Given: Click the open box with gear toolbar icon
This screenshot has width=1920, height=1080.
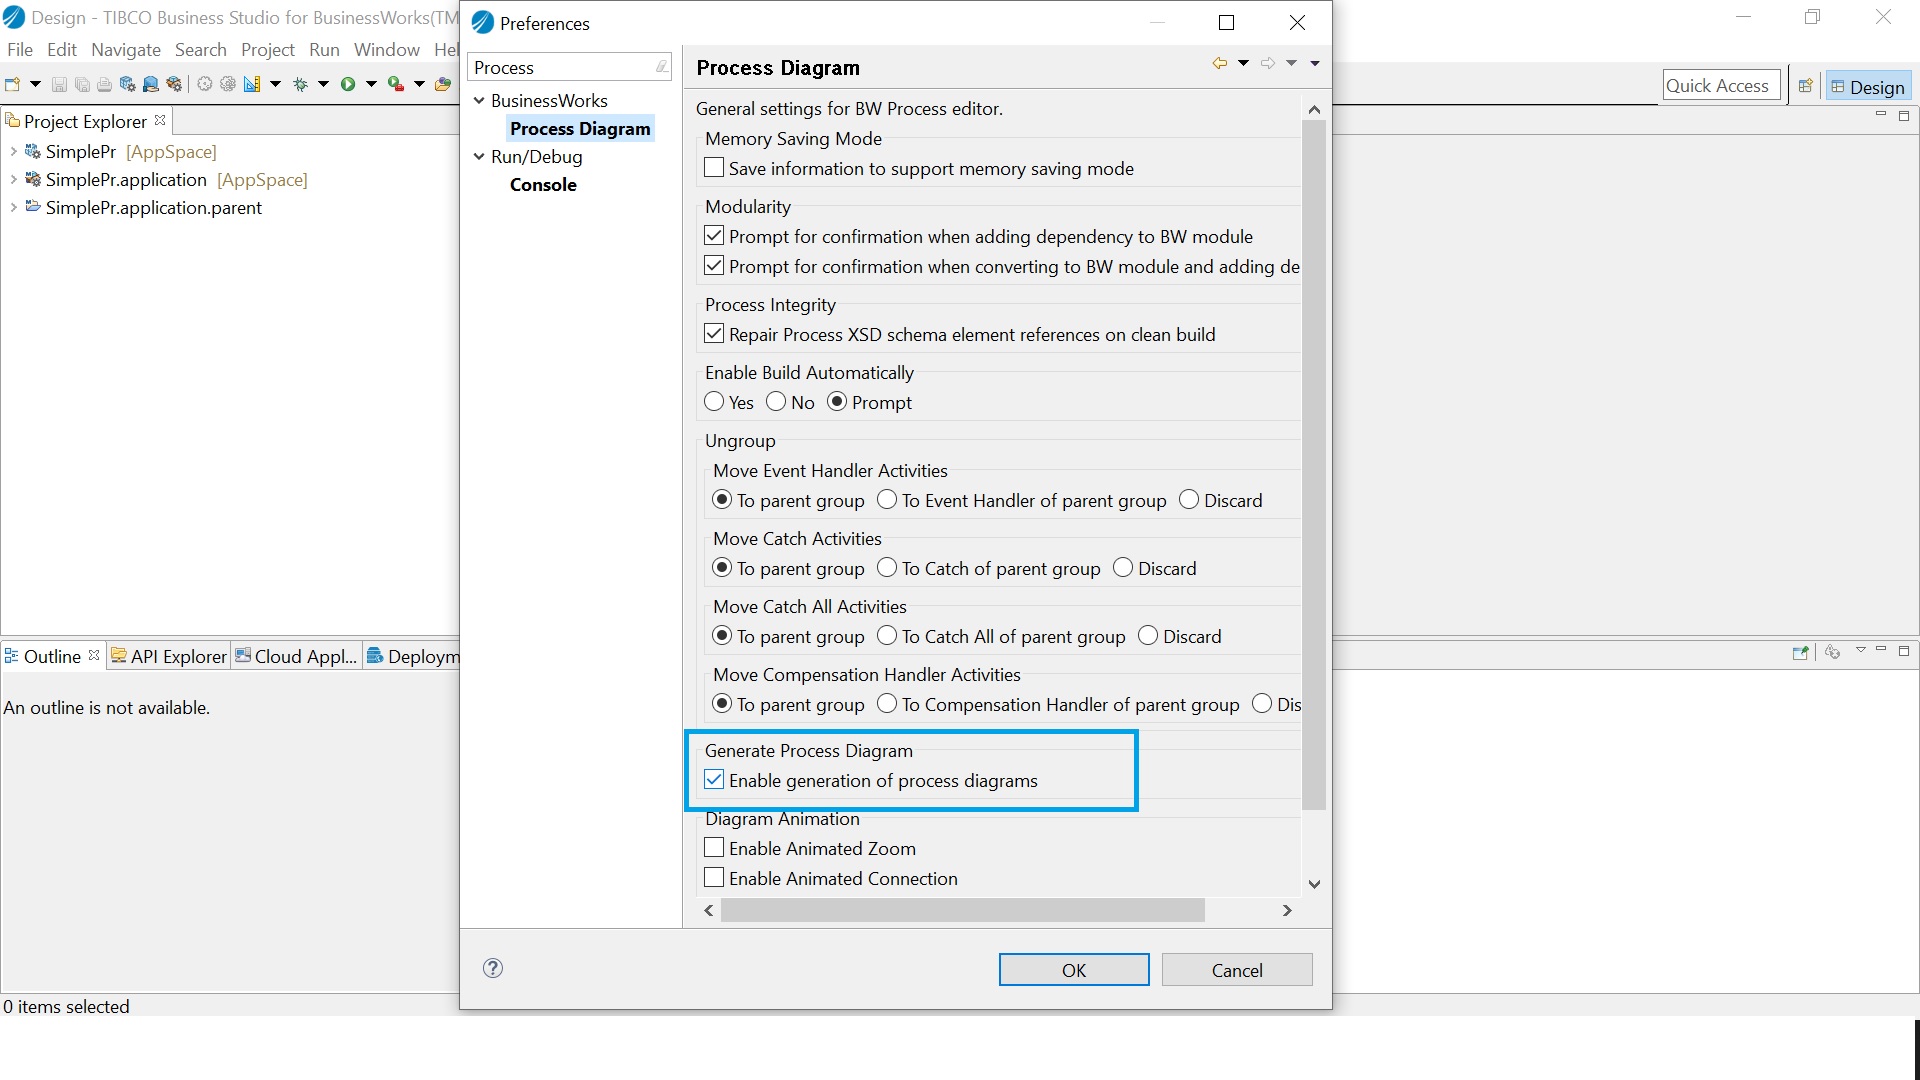Looking at the screenshot, I should point(174,85).
